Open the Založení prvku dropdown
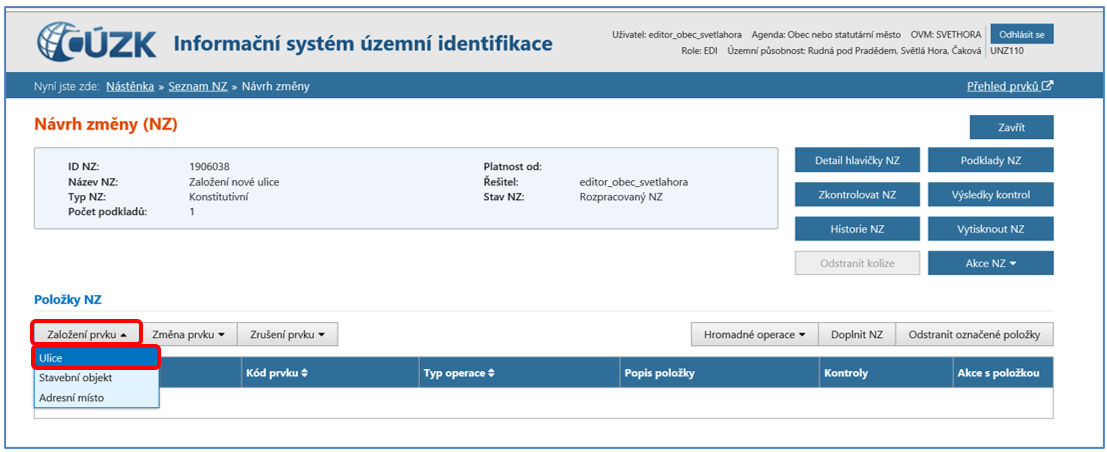 click(x=86, y=334)
